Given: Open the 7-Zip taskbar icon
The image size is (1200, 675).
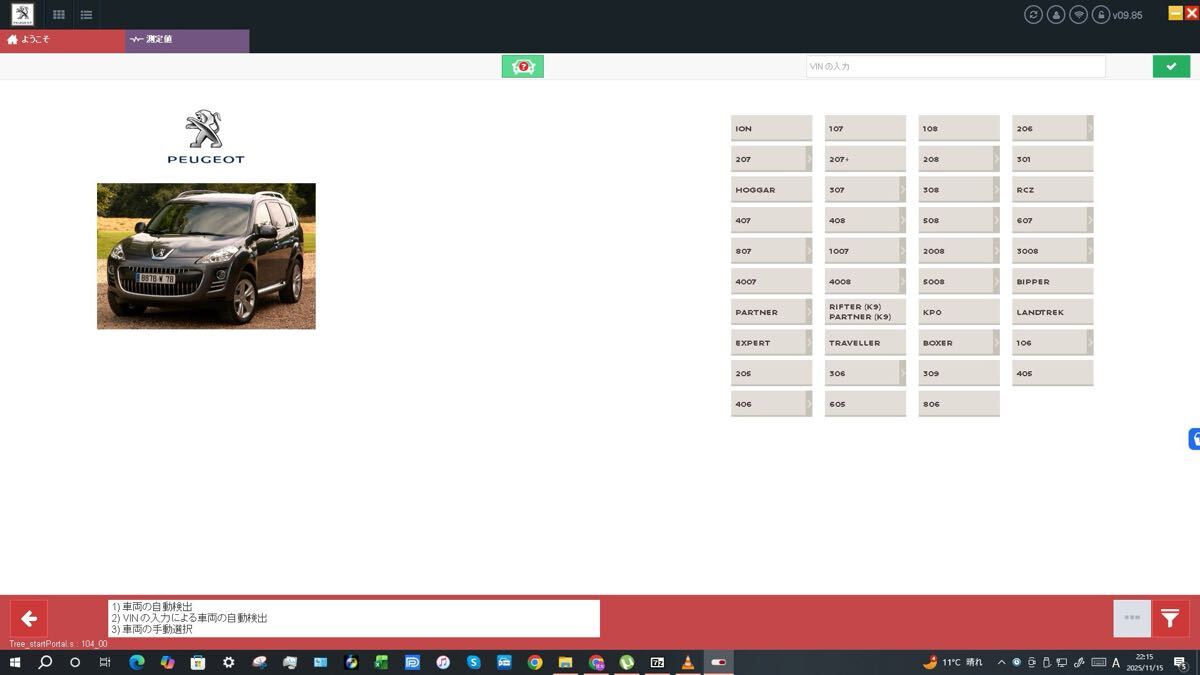Looking at the screenshot, I should click(x=657, y=662).
